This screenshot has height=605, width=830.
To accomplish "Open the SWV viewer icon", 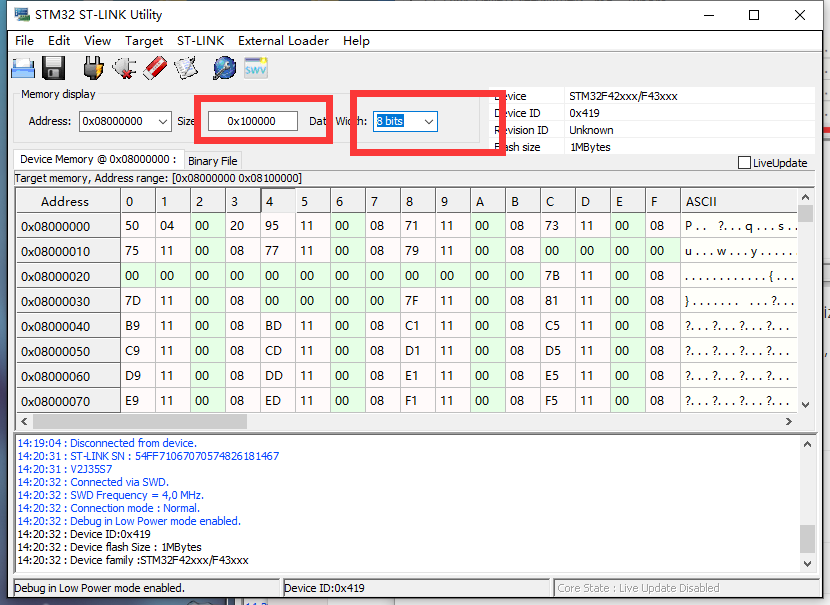I will [256, 68].
